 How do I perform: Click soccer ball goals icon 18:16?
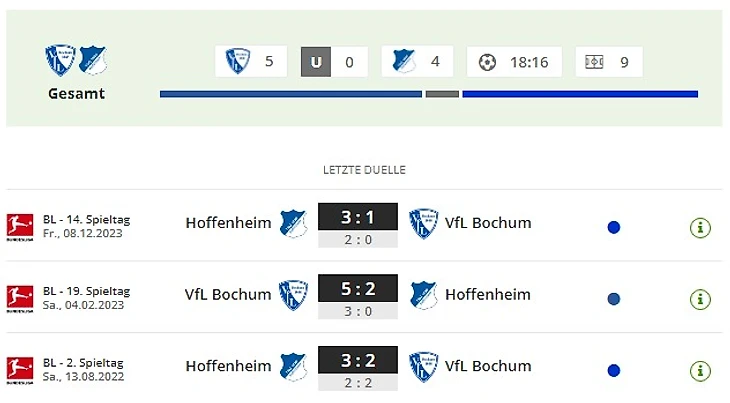click(x=487, y=62)
